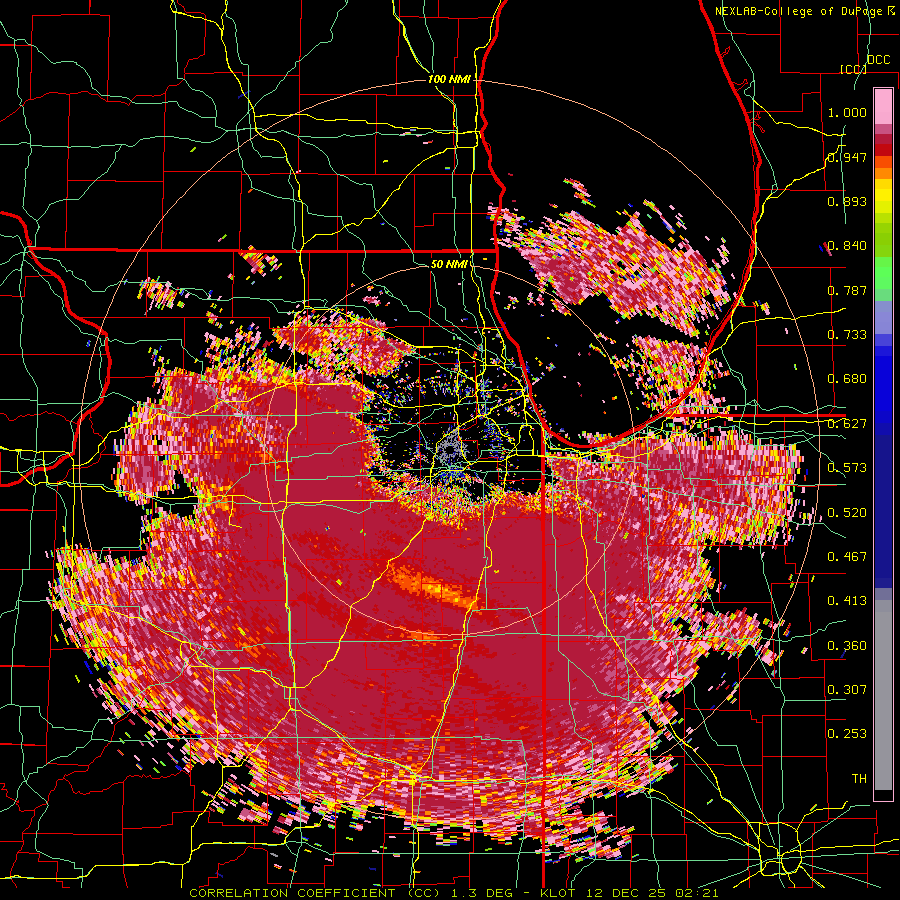Select the 0.680 scale value
900x900 pixels.
pyautogui.click(x=847, y=379)
